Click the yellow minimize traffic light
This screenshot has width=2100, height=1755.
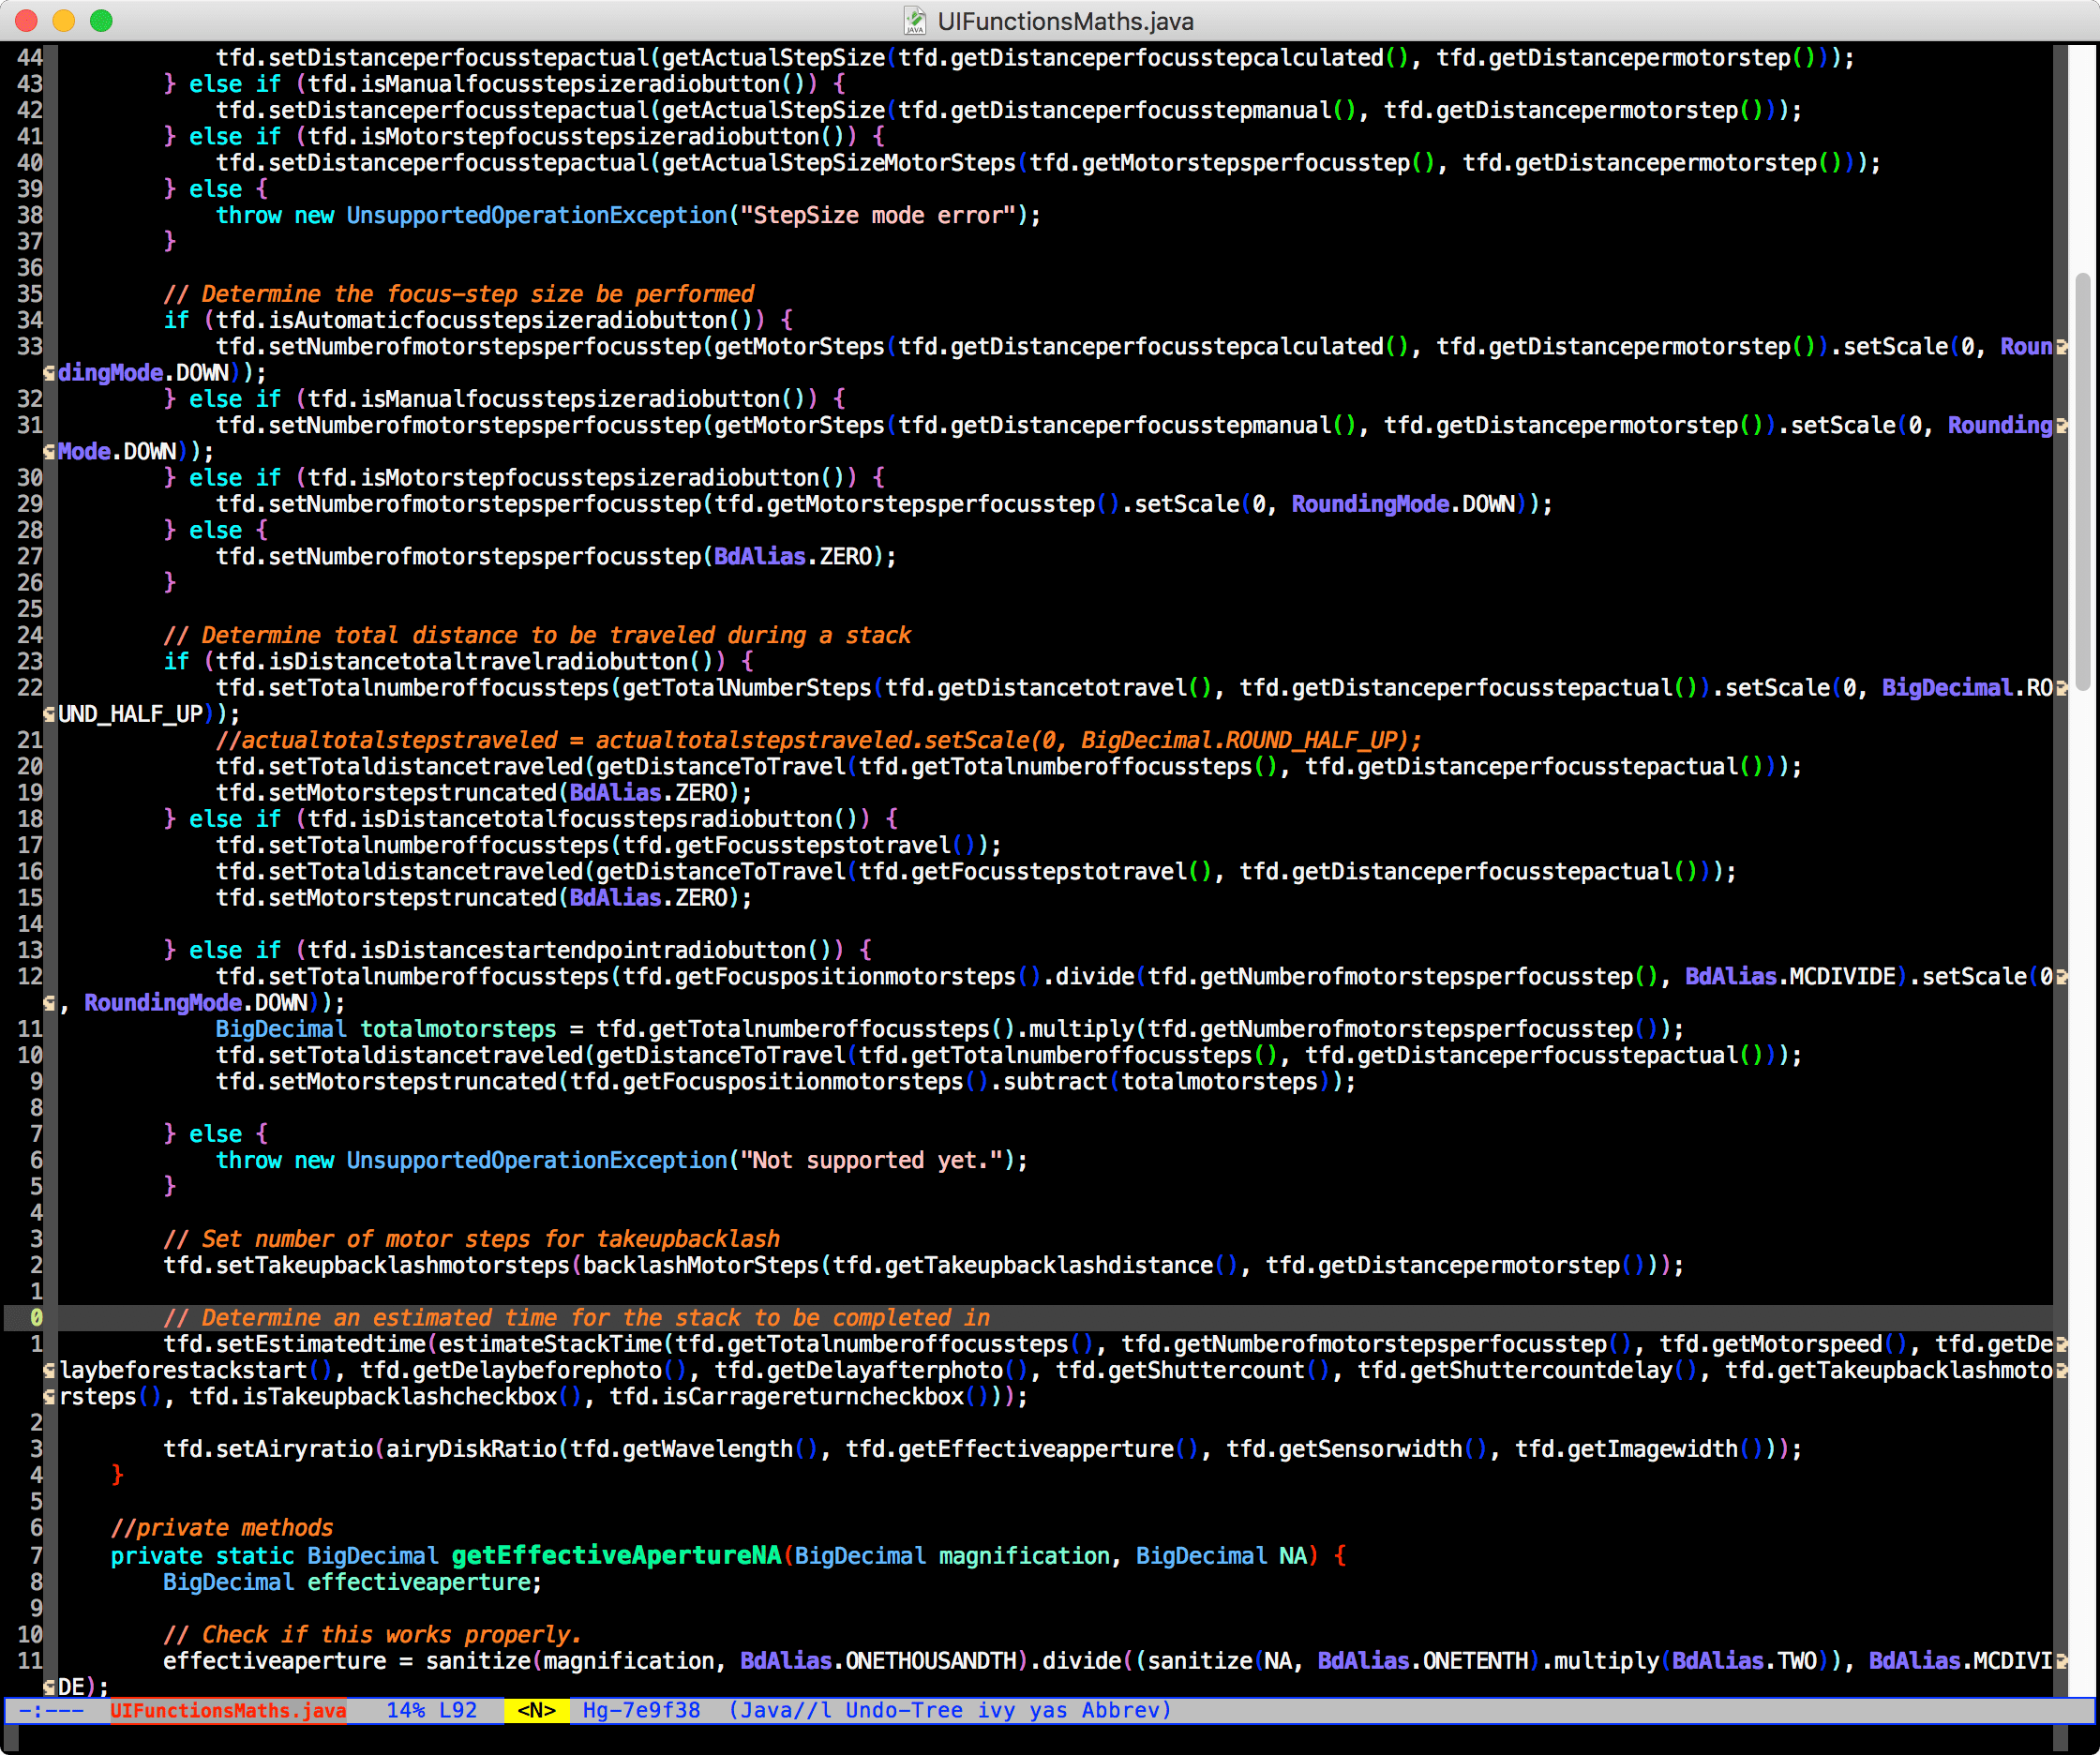(x=63, y=20)
